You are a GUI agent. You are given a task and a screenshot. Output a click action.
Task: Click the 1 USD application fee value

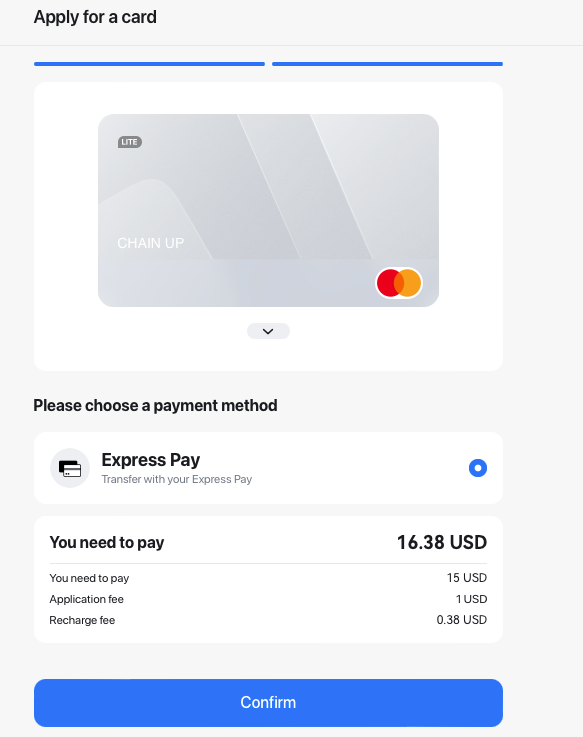(x=471, y=599)
